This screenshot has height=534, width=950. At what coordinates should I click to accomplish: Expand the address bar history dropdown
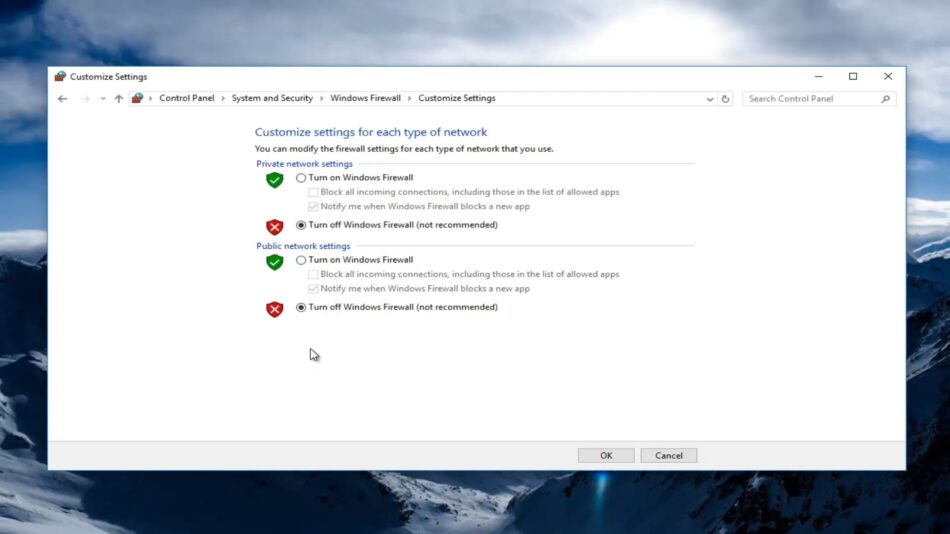[710, 99]
